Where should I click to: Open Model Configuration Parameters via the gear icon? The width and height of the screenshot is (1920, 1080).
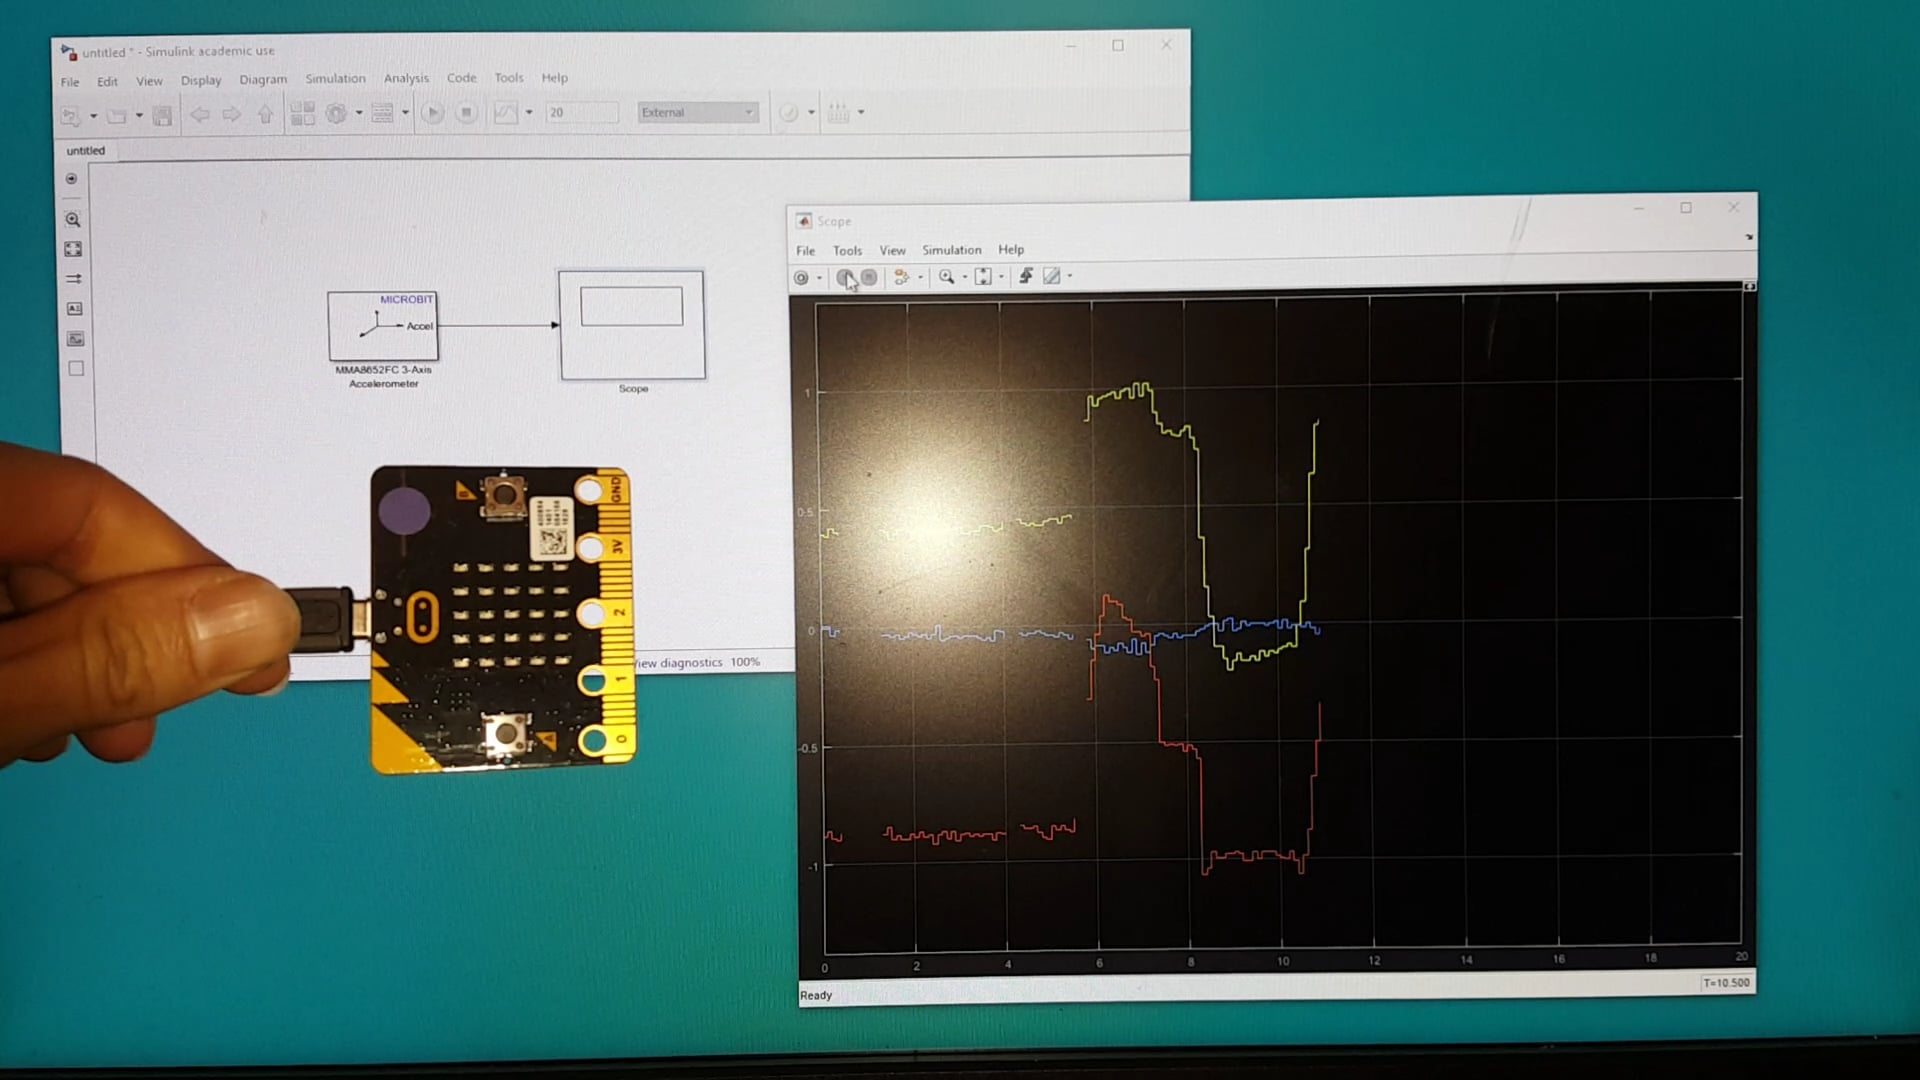click(336, 112)
